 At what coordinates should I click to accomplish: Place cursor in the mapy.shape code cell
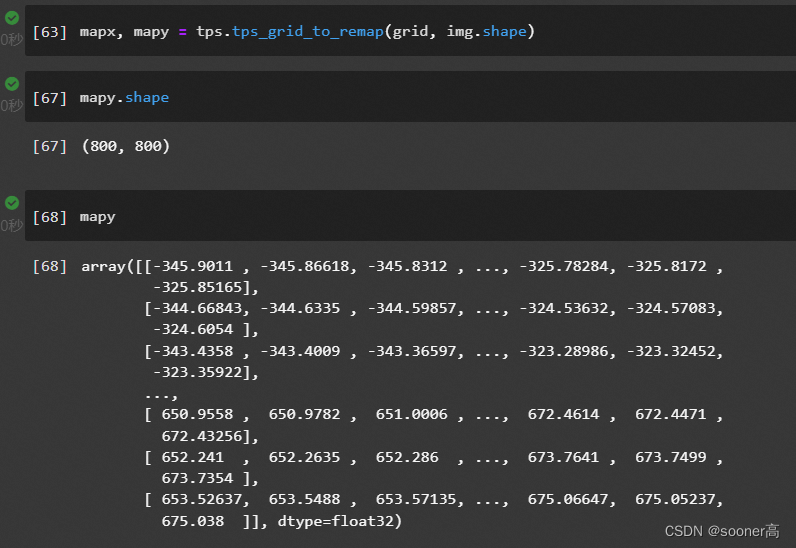tap(400, 98)
